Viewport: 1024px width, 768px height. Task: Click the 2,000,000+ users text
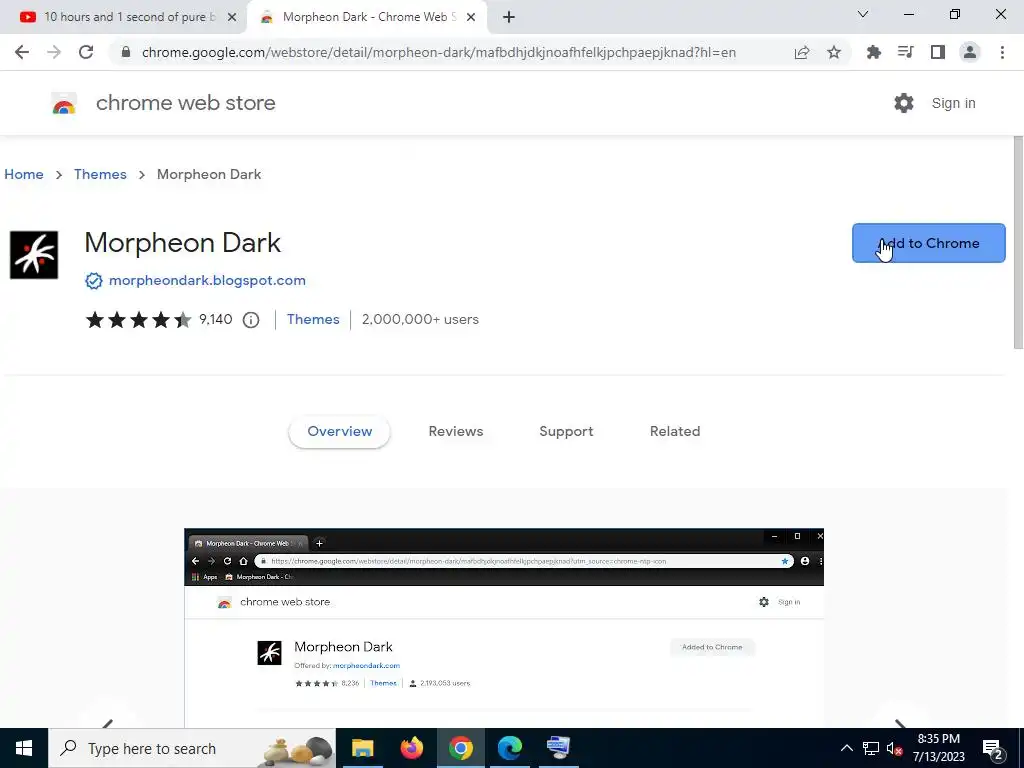tap(420, 319)
